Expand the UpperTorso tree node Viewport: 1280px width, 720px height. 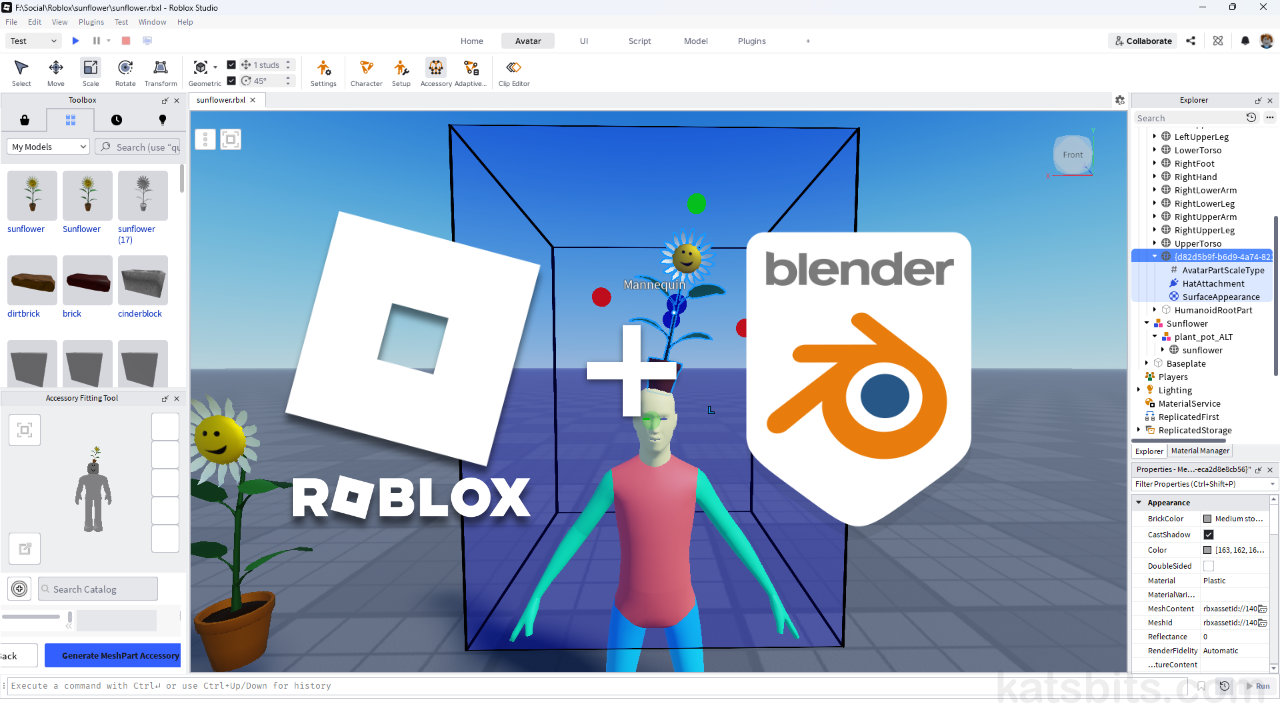tap(1154, 244)
